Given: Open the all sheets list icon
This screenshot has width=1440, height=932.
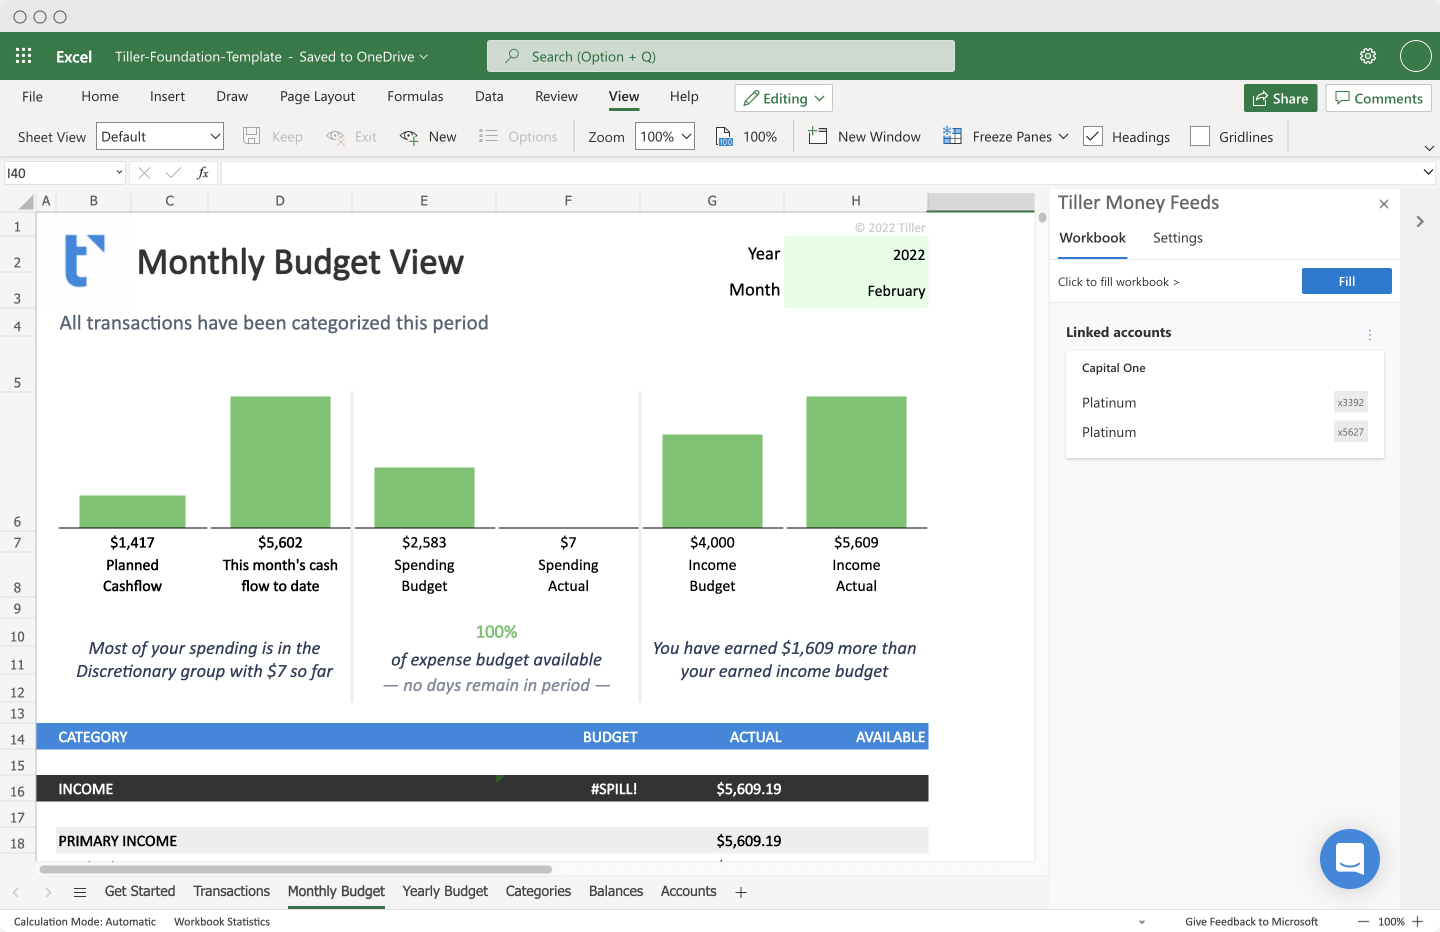Looking at the screenshot, I should click(80, 892).
